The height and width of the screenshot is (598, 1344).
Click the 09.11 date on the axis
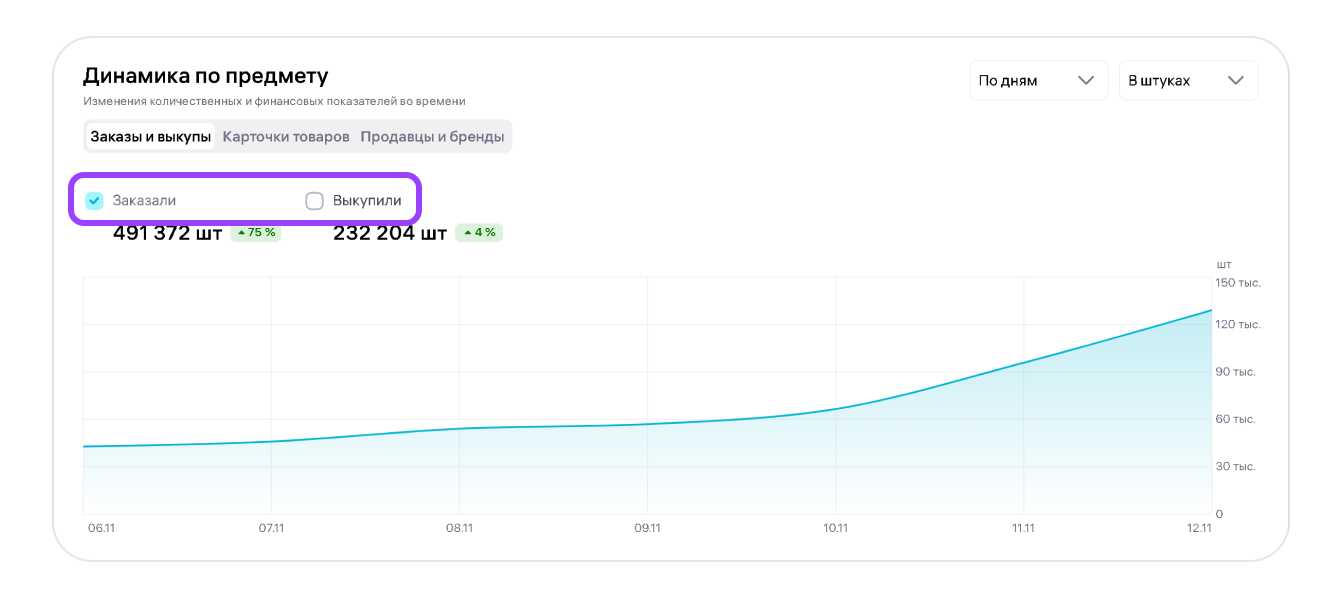click(x=647, y=528)
